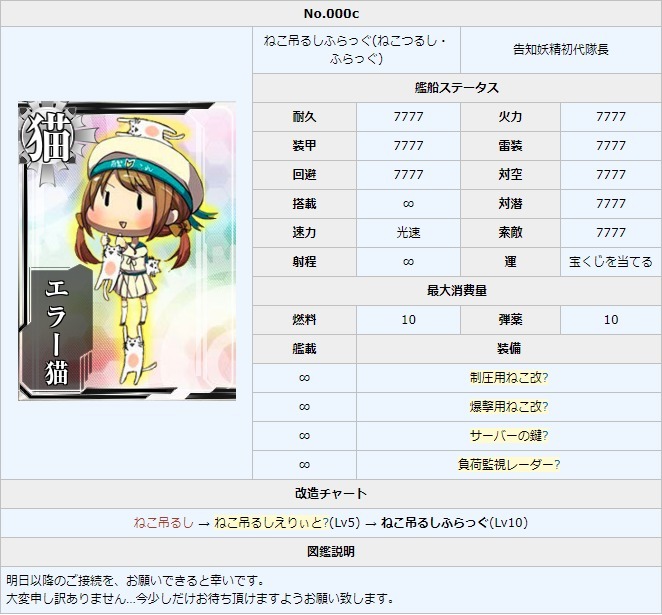
Task: Click the ∞ beside 負荷監視レーダー
Action: (x=304, y=465)
